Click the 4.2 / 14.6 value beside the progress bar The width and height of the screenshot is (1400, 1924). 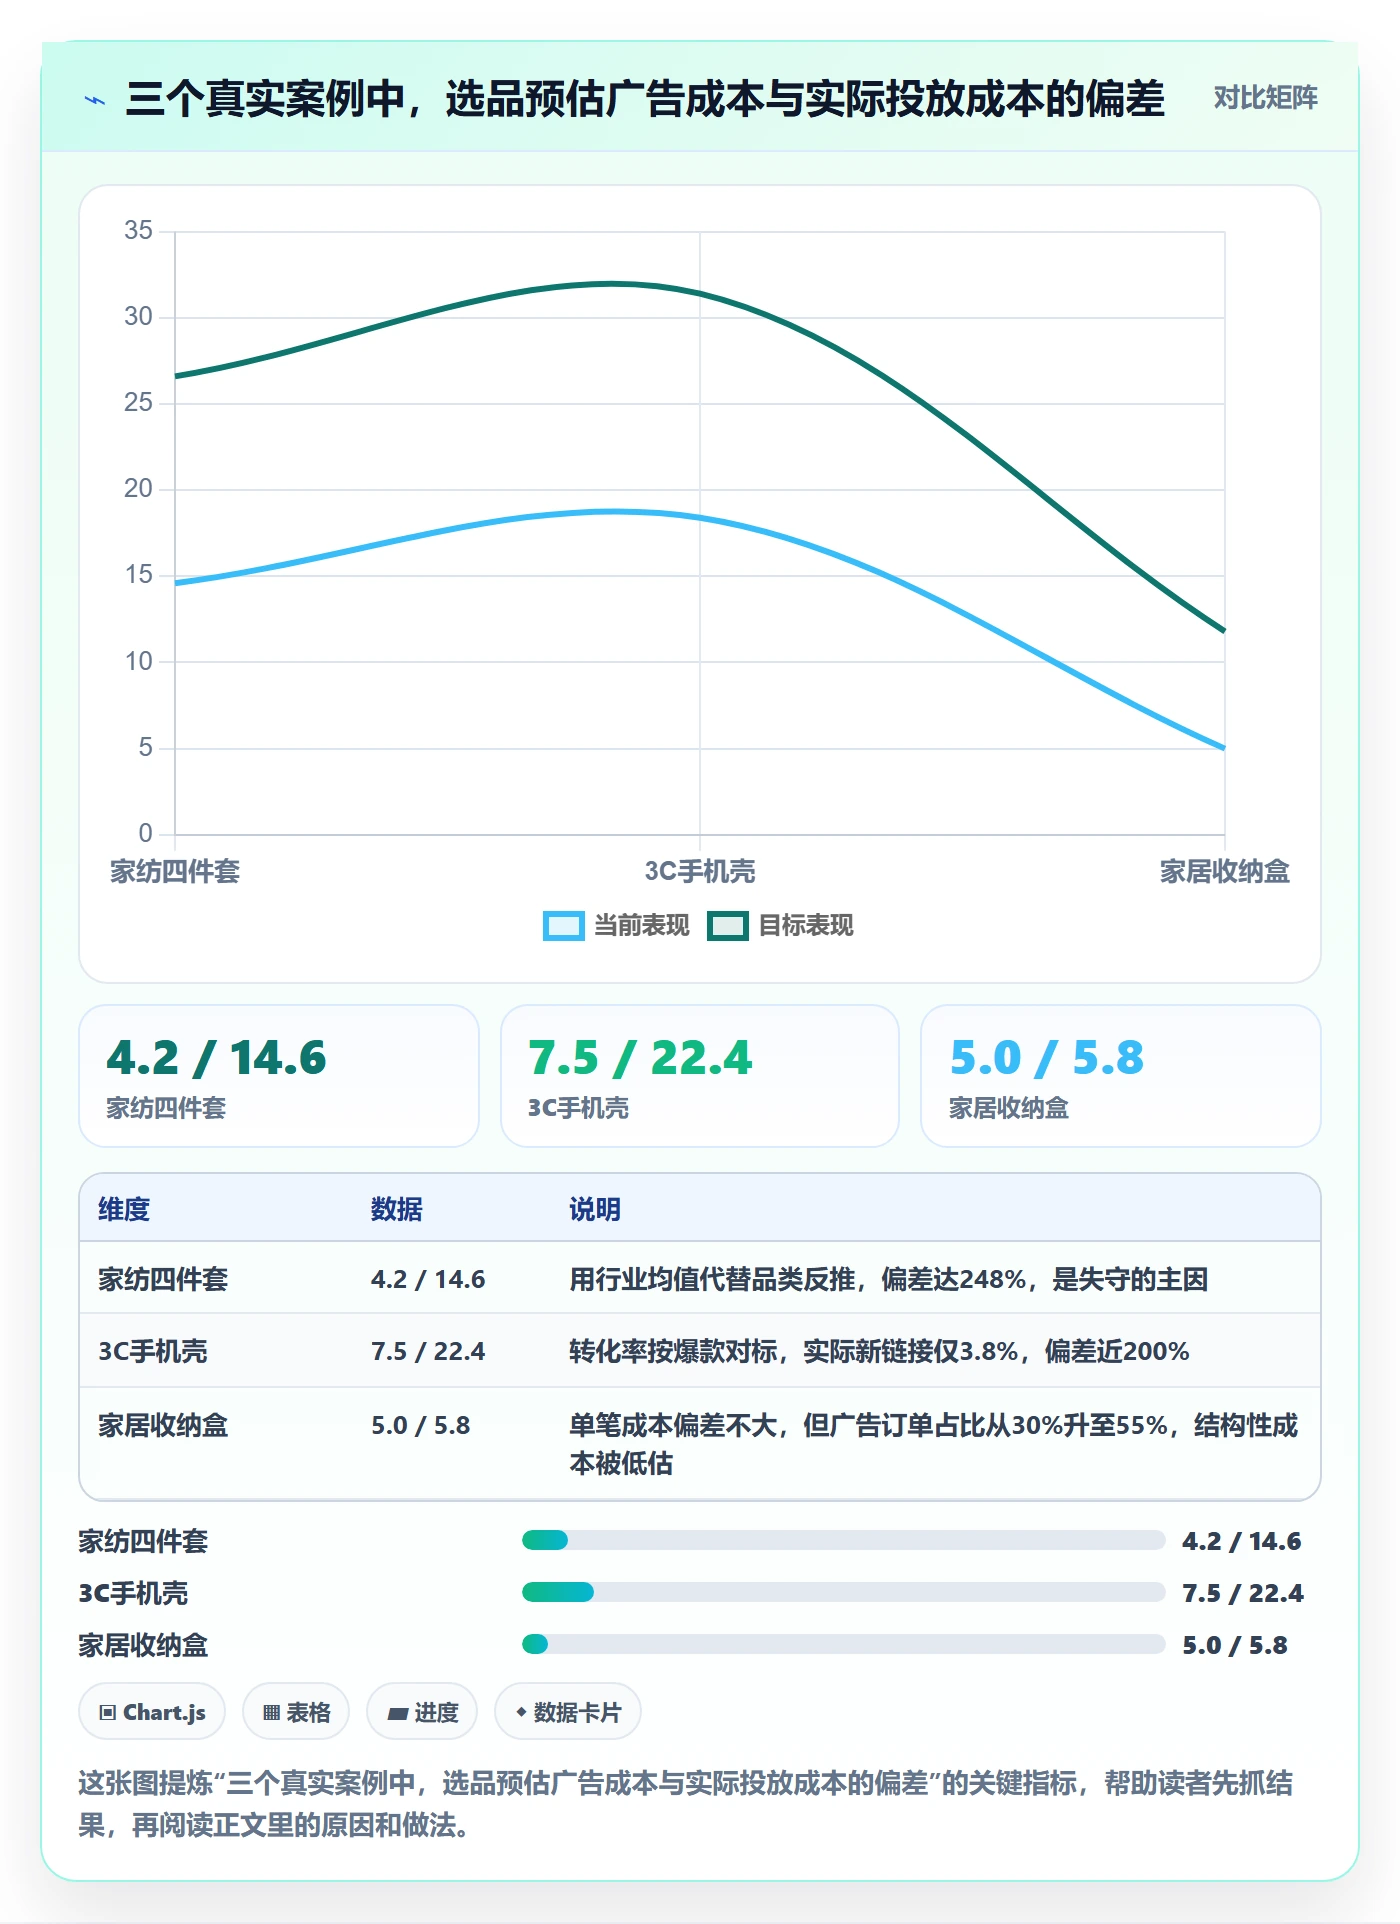click(1241, 1541)
